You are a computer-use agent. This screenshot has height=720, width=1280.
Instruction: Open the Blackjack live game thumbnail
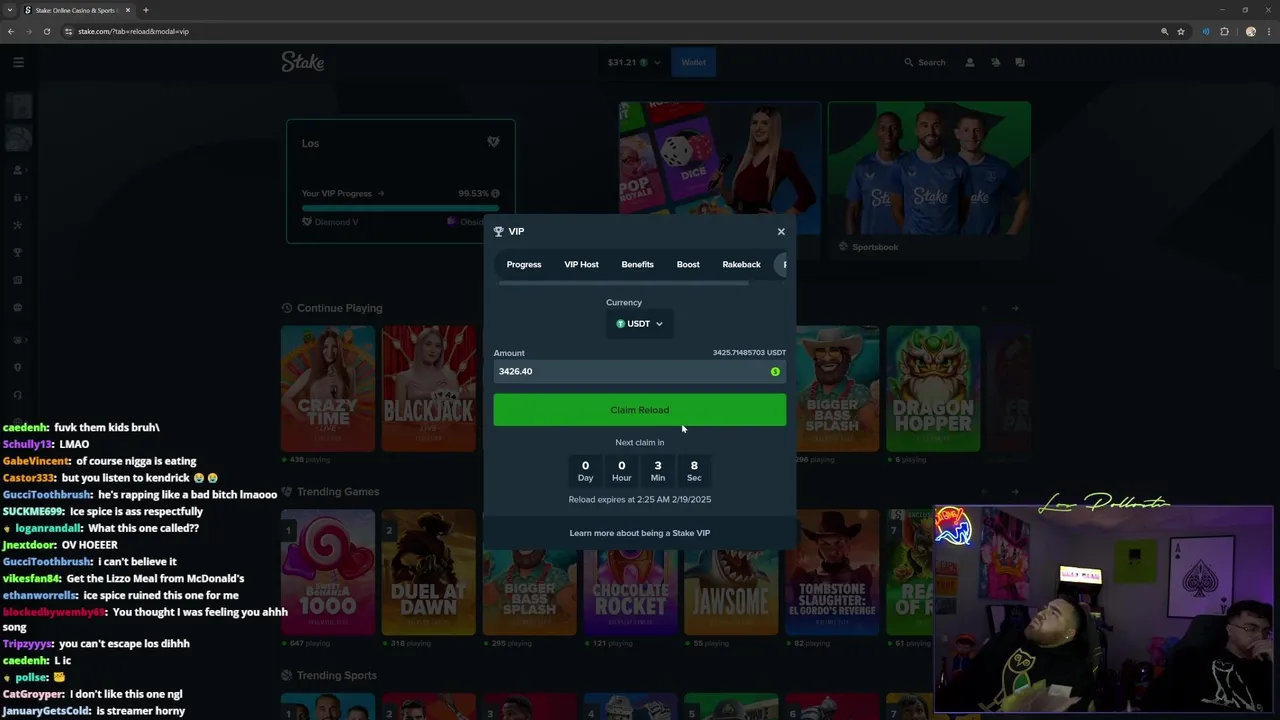[x=429, y=388]
